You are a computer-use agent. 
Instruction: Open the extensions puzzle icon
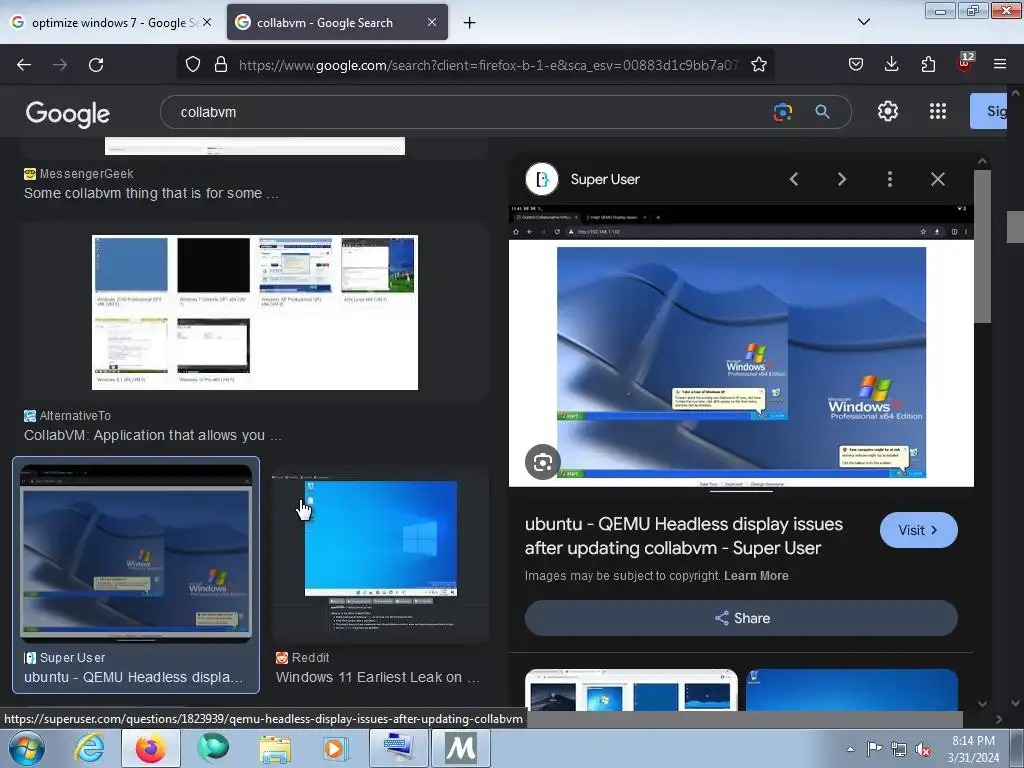click(928, 65)
